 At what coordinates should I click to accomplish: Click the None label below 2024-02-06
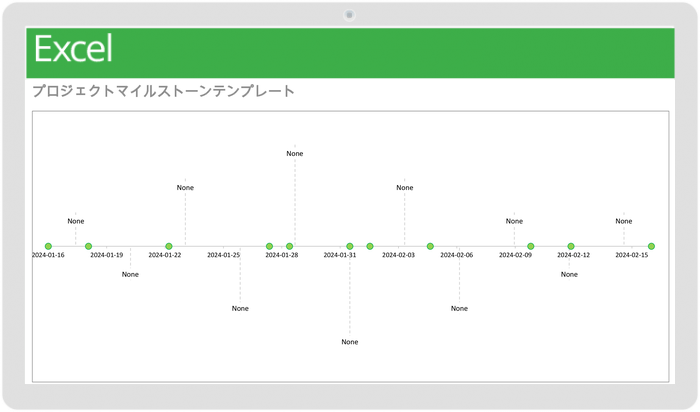[x=459, y=308]
